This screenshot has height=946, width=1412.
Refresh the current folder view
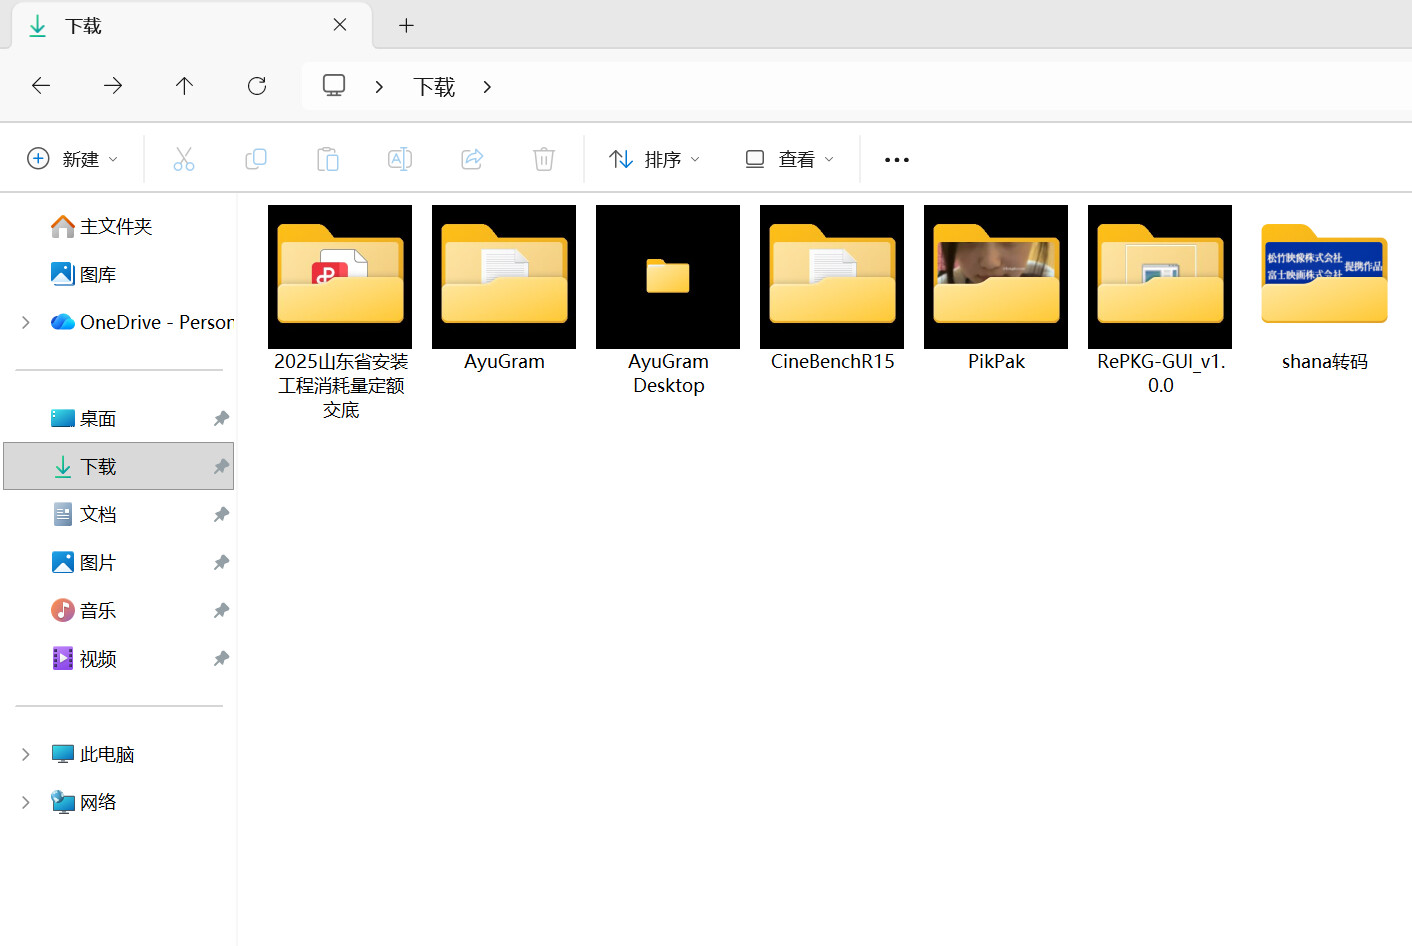257,86
